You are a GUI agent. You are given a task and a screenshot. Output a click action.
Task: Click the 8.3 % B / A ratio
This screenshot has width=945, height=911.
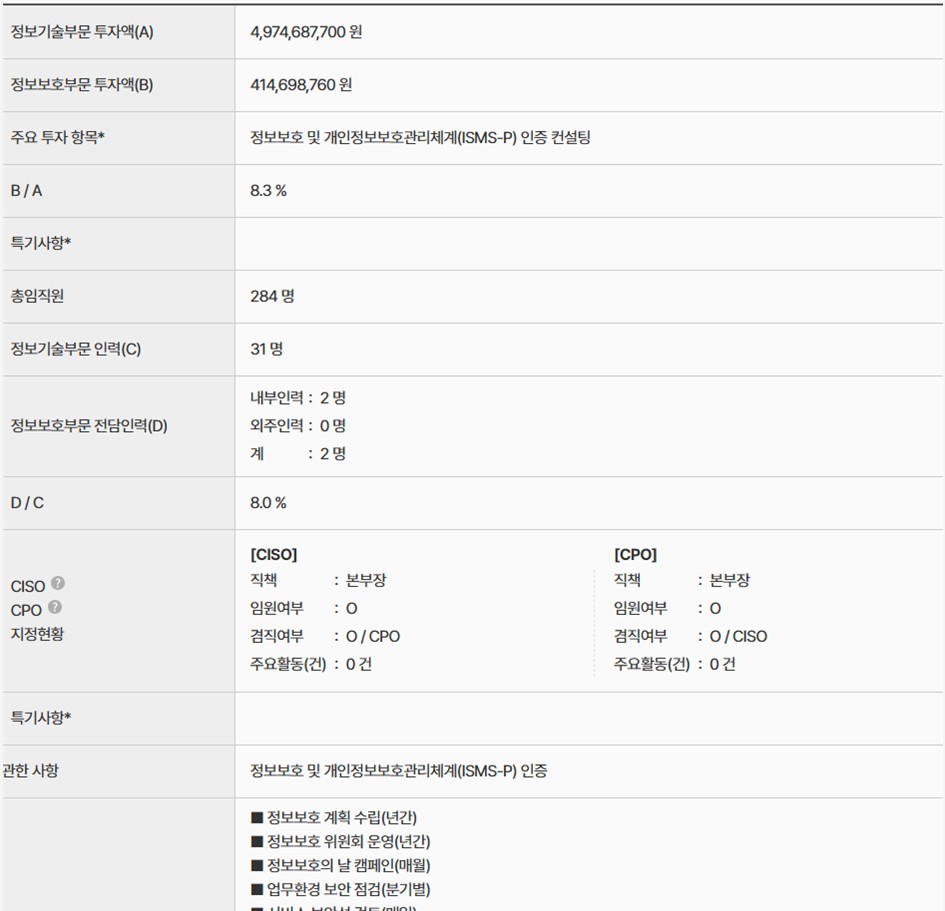tap(268, 190)
